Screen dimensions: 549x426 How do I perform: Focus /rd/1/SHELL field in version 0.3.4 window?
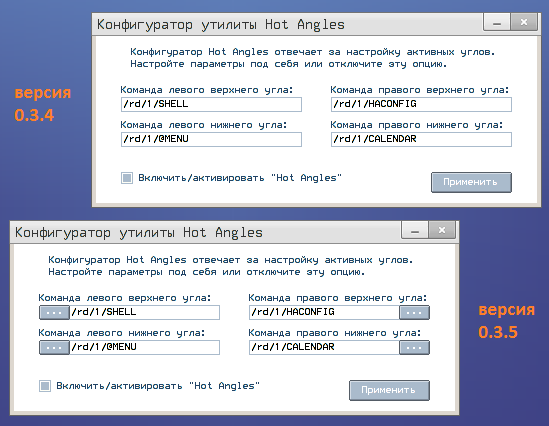pos(211,104)
